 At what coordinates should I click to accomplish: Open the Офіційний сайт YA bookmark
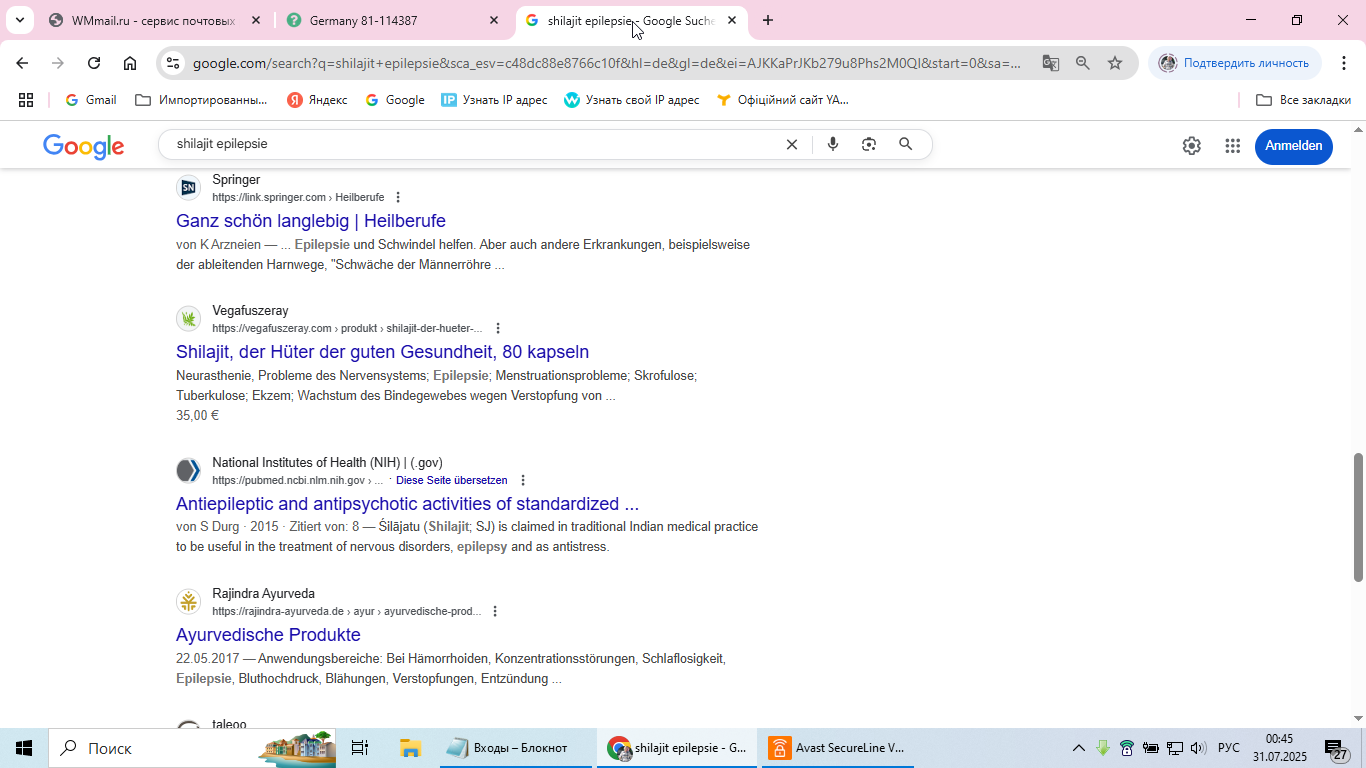point(783,100)
